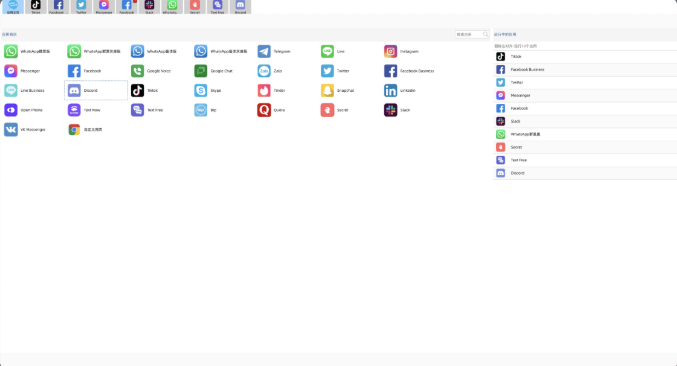Select Text Free in running apps list
This screenshot has height=366, width=677.
[x=585, y=160]
